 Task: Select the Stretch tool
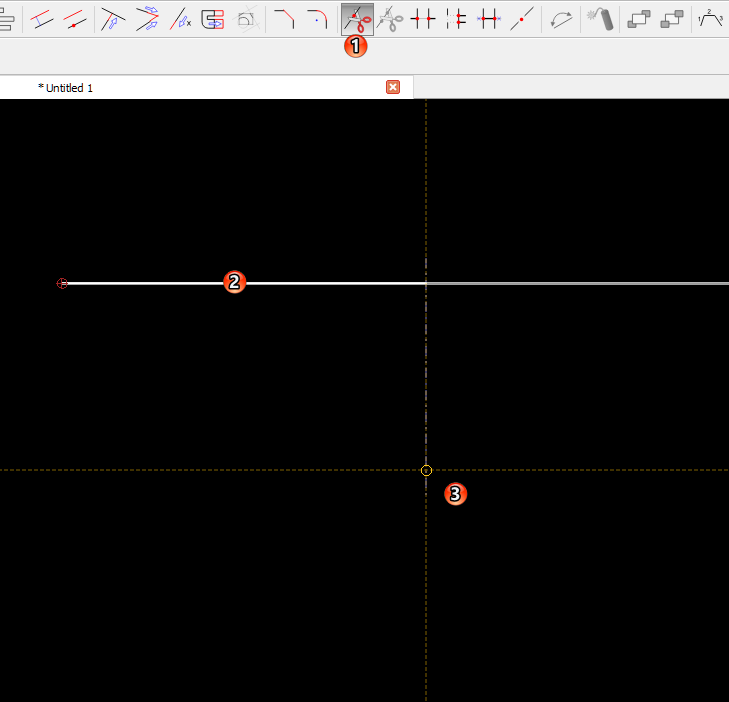(213, 20)
